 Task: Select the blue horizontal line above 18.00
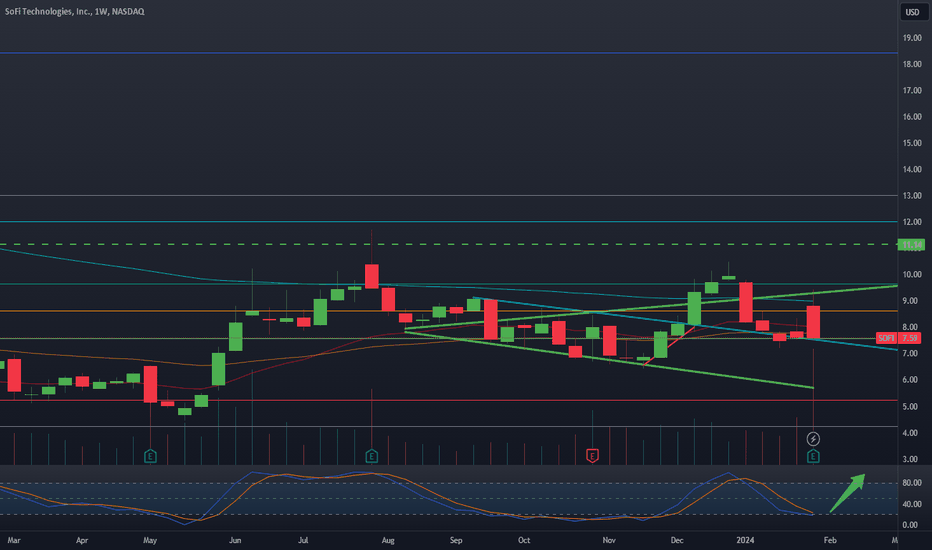pyautogui.click(x=449, y=53)
